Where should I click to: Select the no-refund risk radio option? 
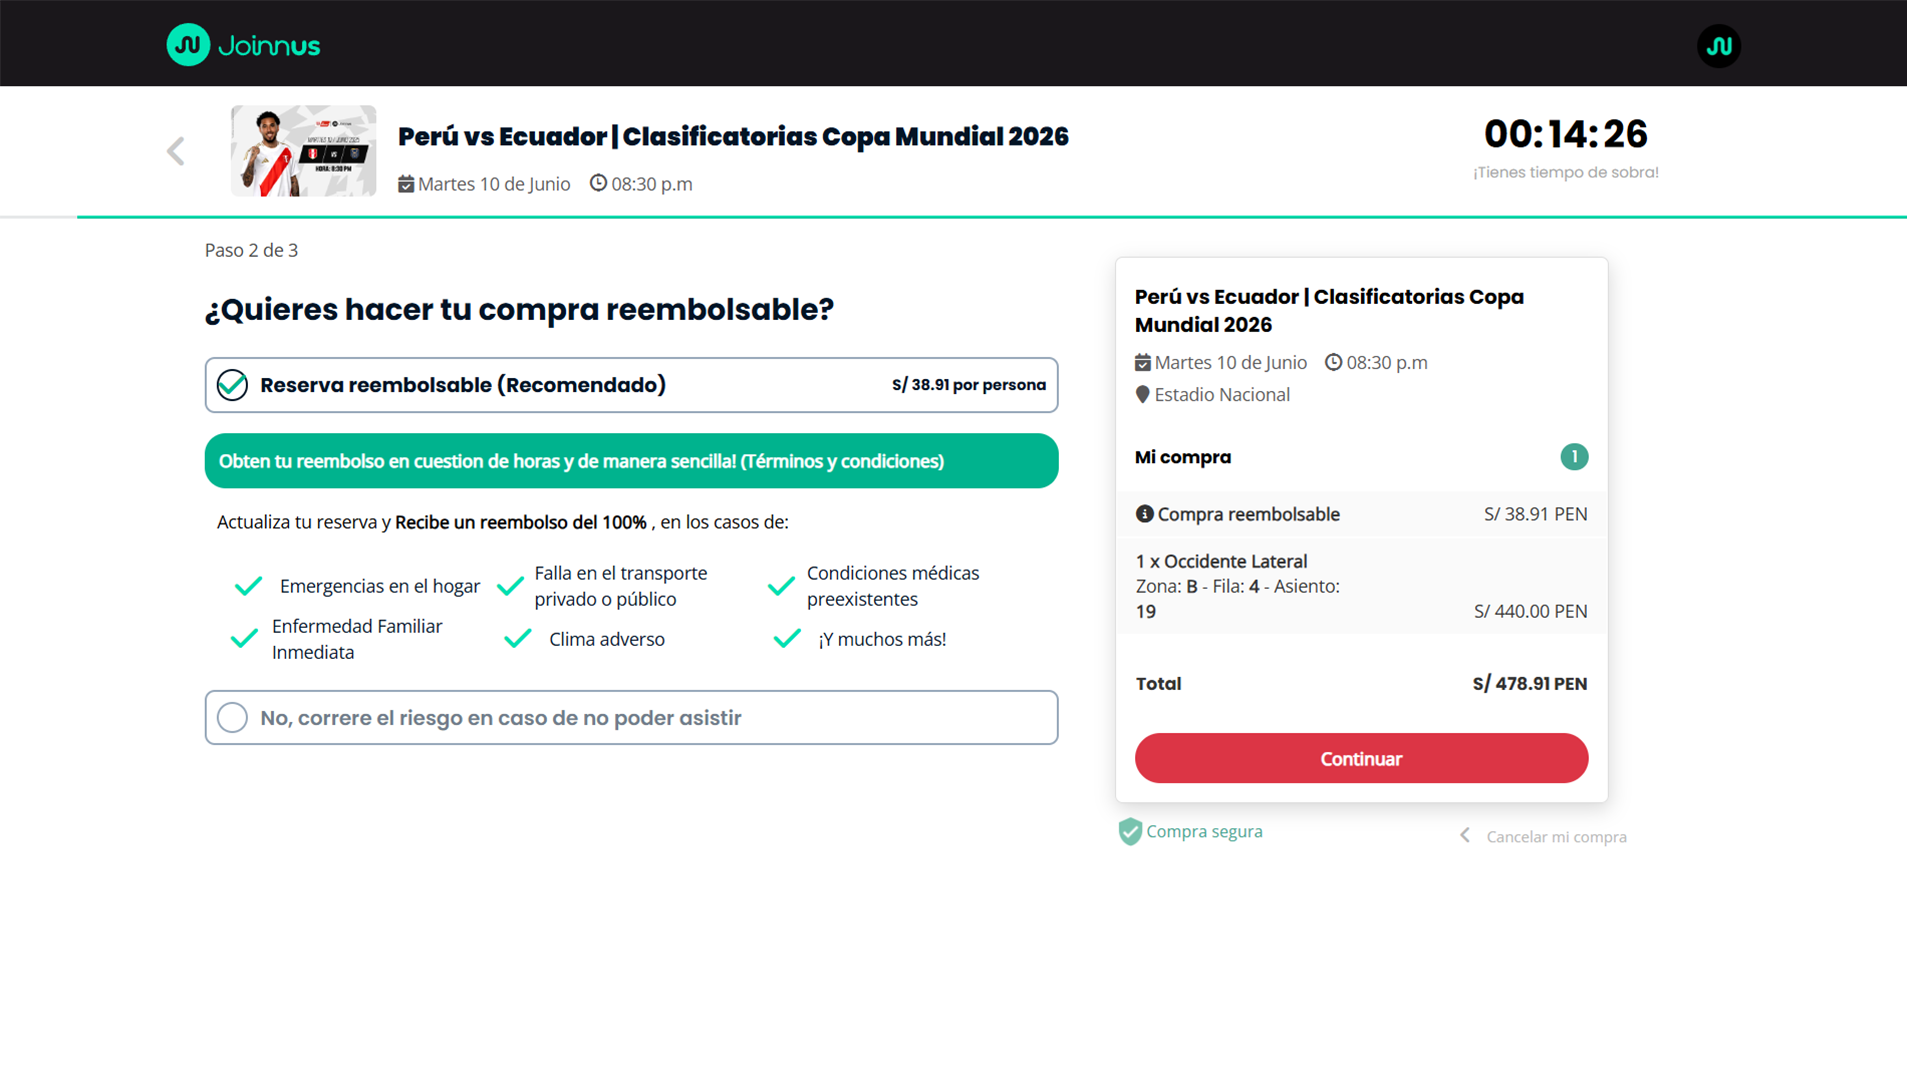pyautogui.click(x=232, y=718)
